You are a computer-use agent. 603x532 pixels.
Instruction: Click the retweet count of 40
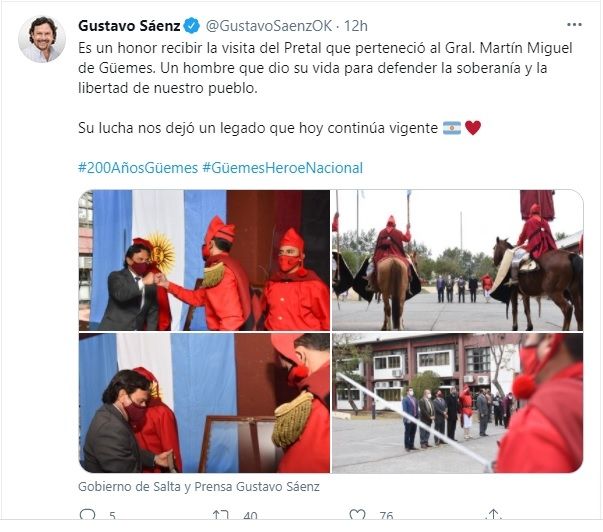[x=250, y=515]
